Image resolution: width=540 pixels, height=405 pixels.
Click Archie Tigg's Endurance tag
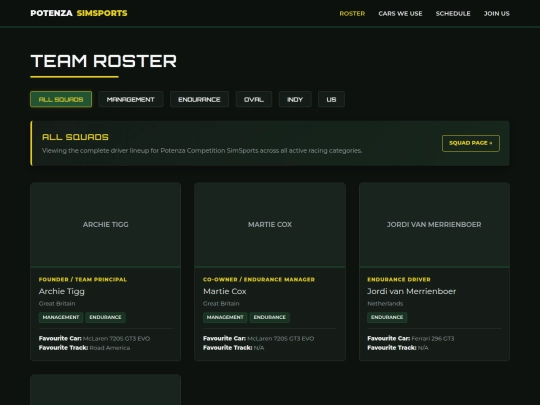click(105, 317)
